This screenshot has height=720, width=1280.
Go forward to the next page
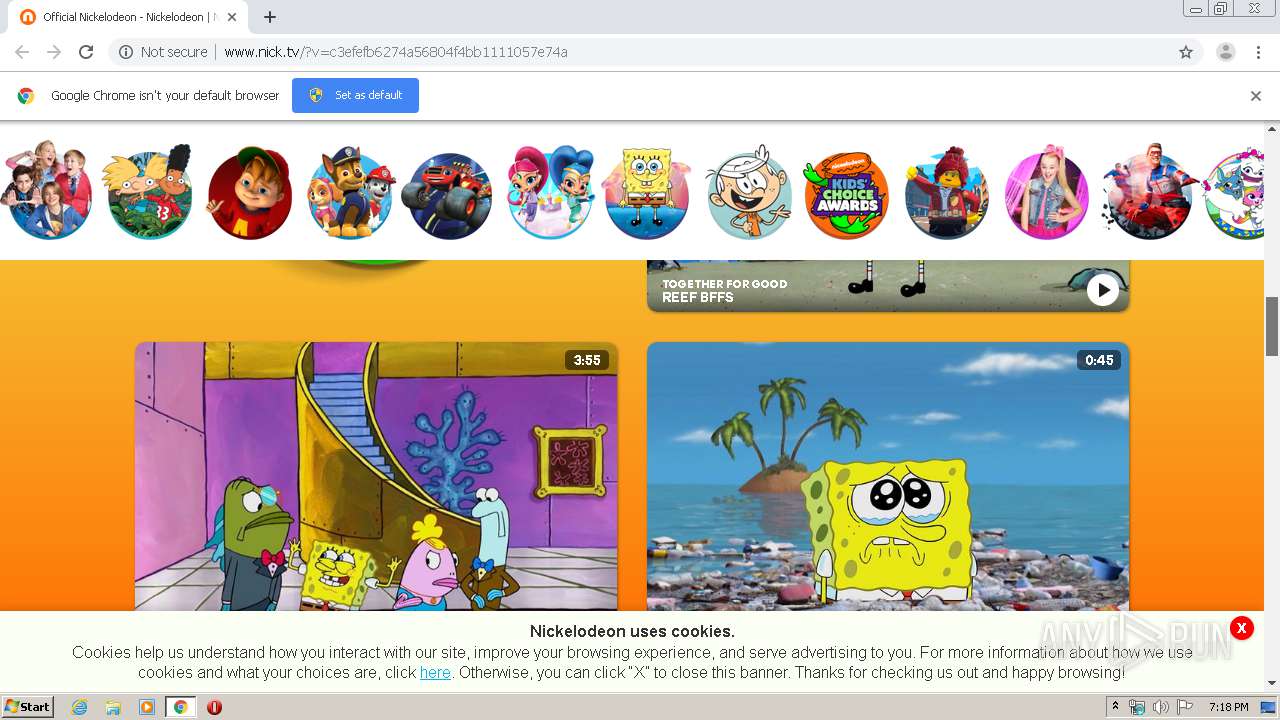54,52
